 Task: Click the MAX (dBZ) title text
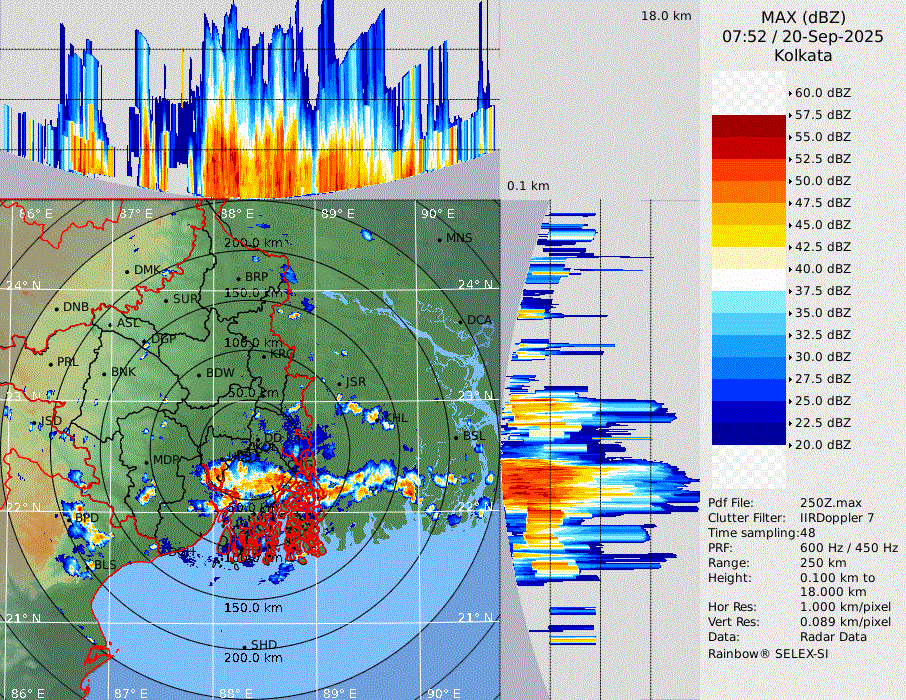tap(803, 17)
